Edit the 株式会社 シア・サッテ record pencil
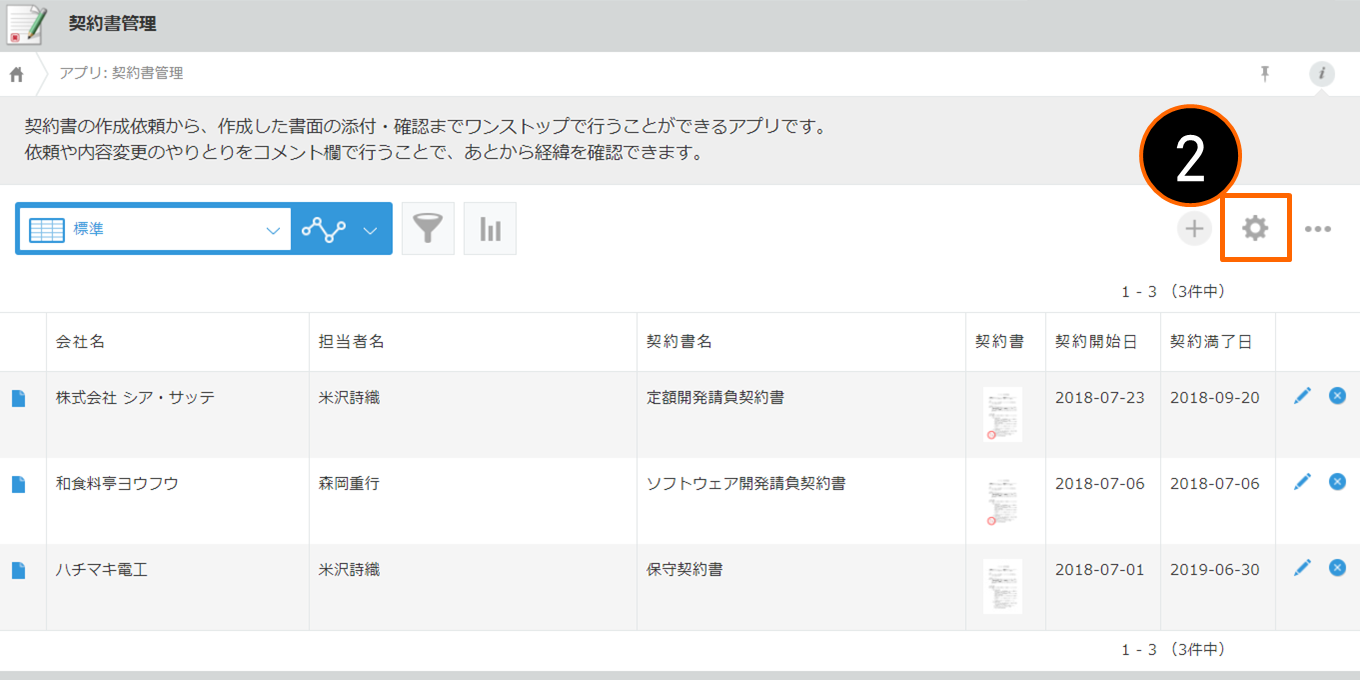Screen dimensions: 1360x680 (x=1302, y=396)
